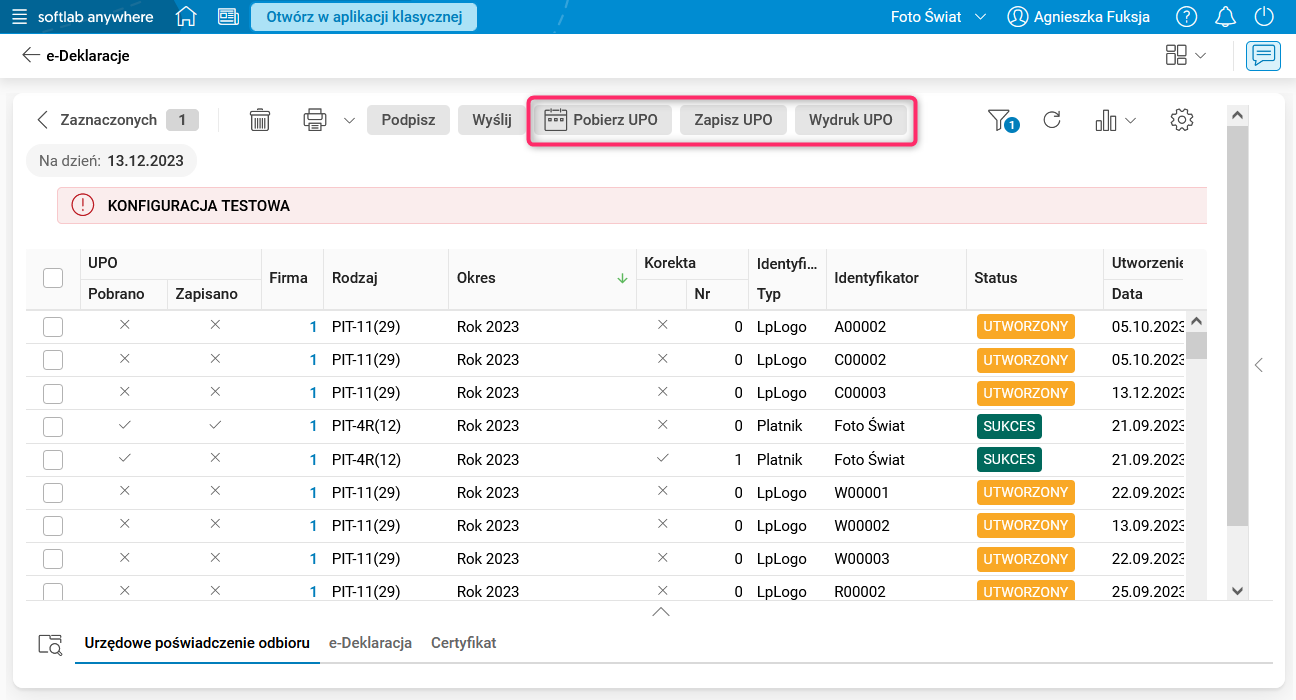Click the Pobierz UPO button
1296x700 pixels.
[x=601, y=120]
